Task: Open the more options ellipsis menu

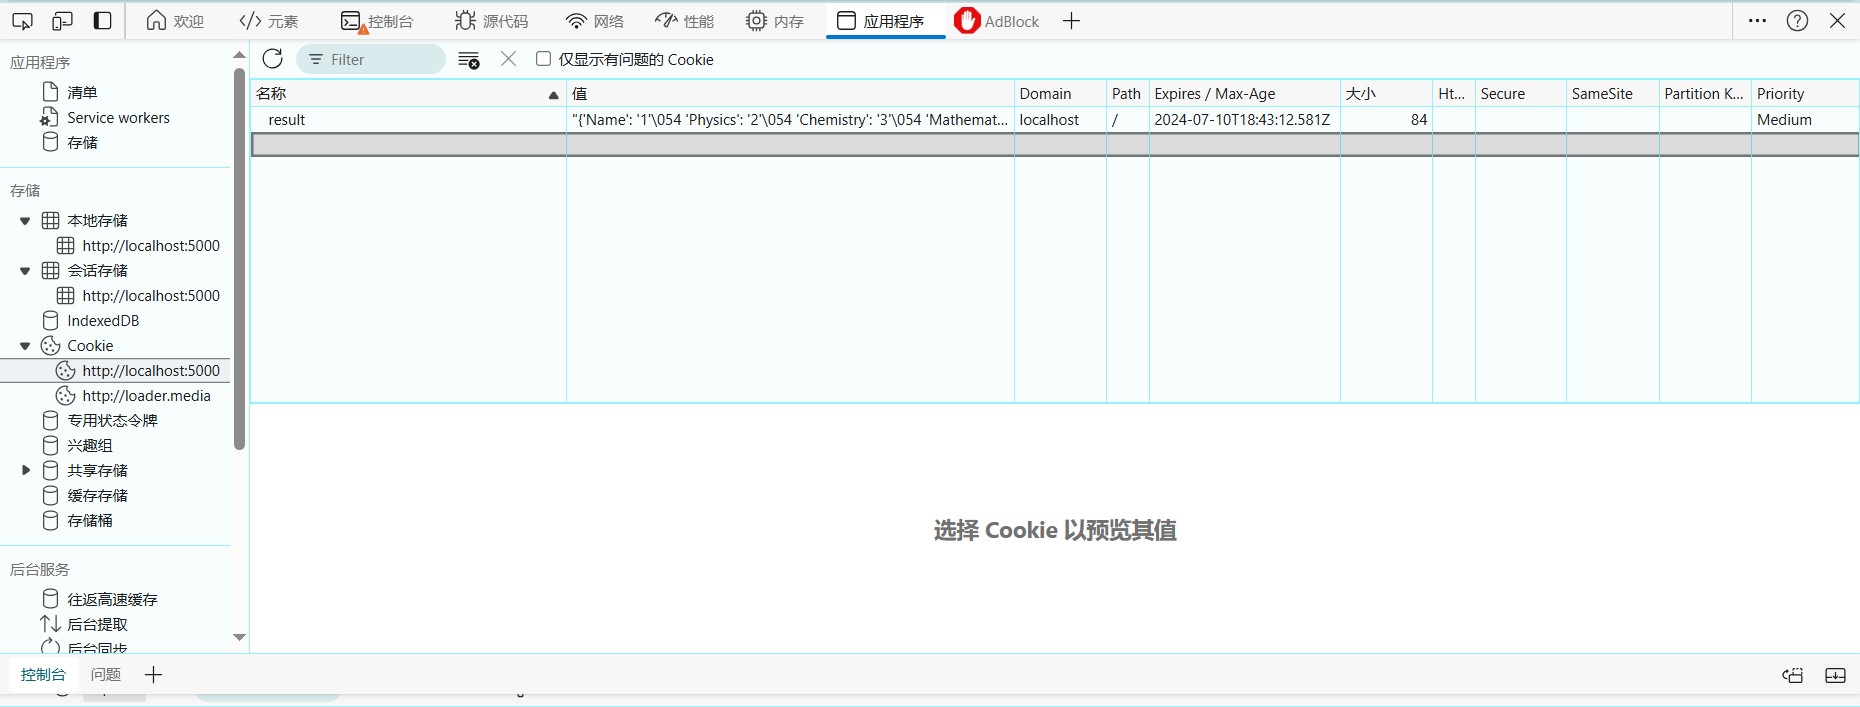Action: coord(1757,21)
